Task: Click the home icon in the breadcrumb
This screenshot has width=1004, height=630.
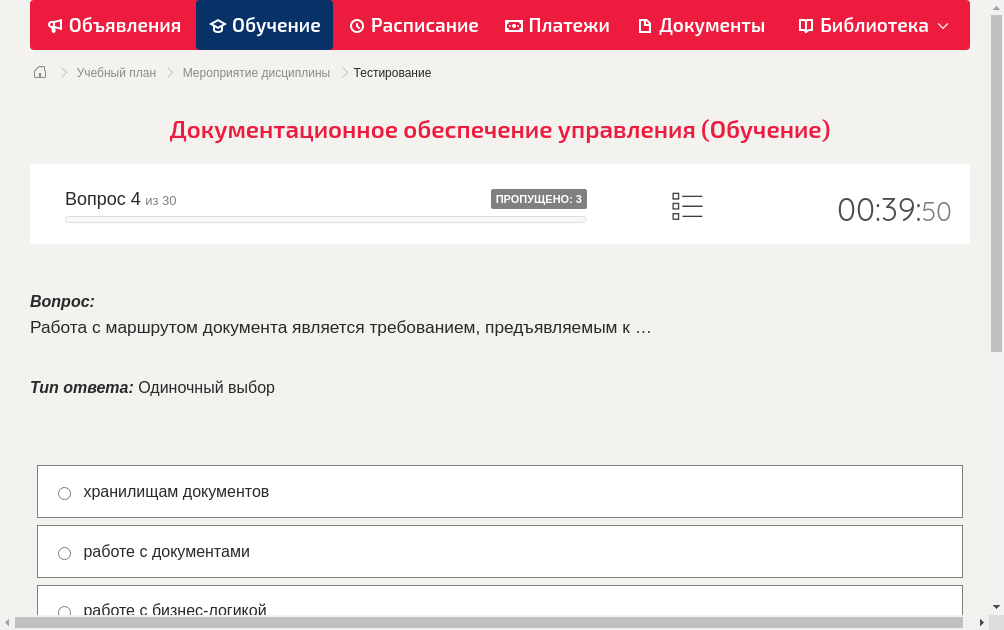Action: tap(39, 72)
